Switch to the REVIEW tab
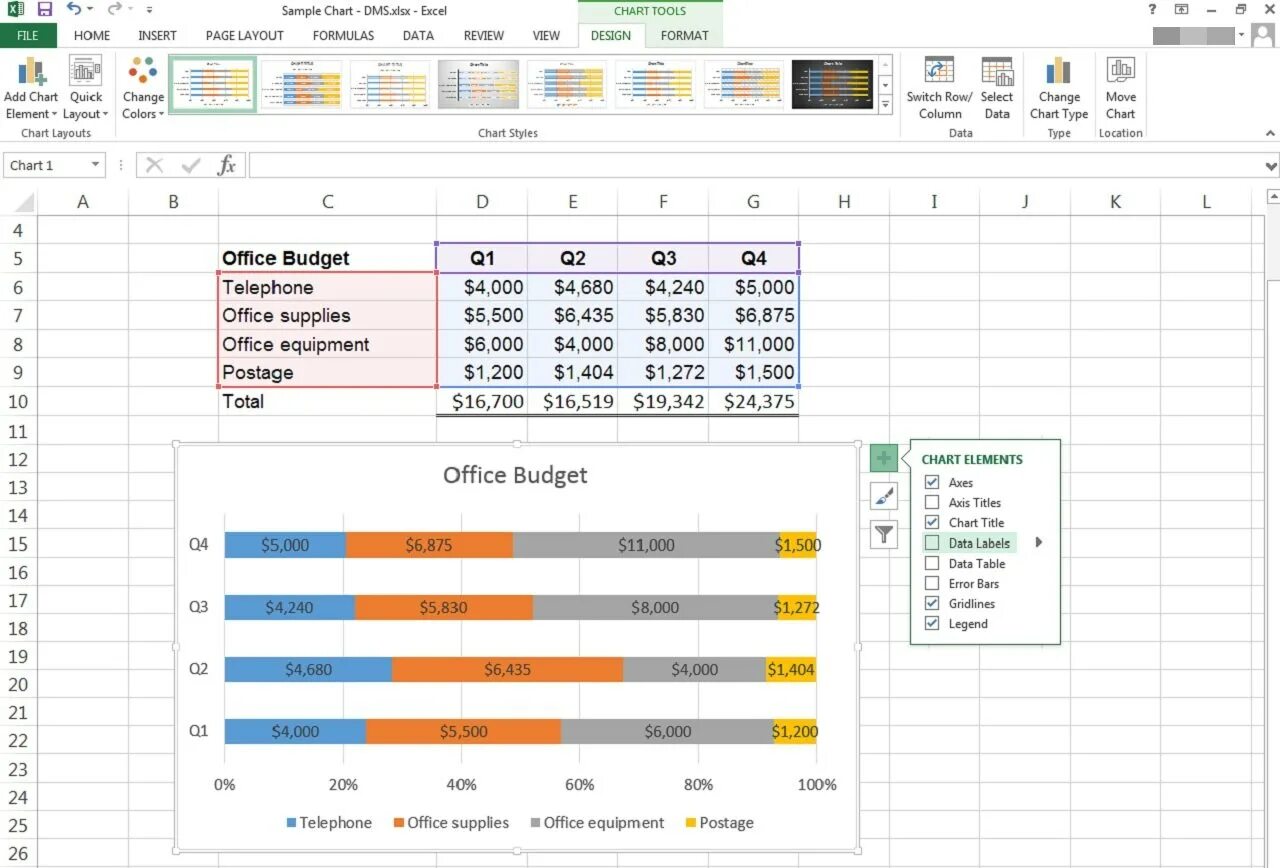 [484, 35]
